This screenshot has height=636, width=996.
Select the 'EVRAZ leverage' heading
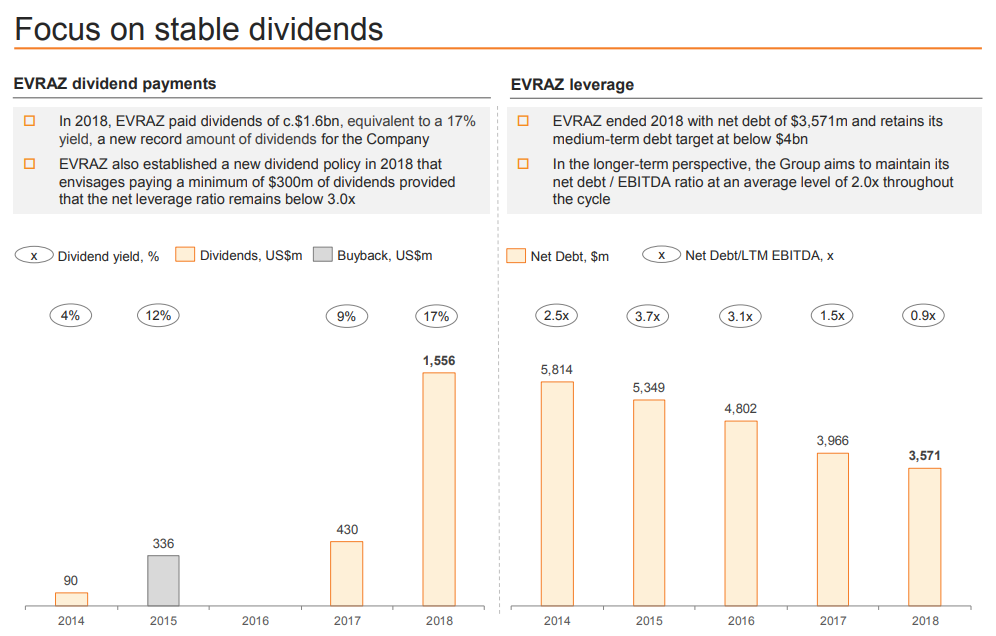pyautogui.click(x=572, y=85)
